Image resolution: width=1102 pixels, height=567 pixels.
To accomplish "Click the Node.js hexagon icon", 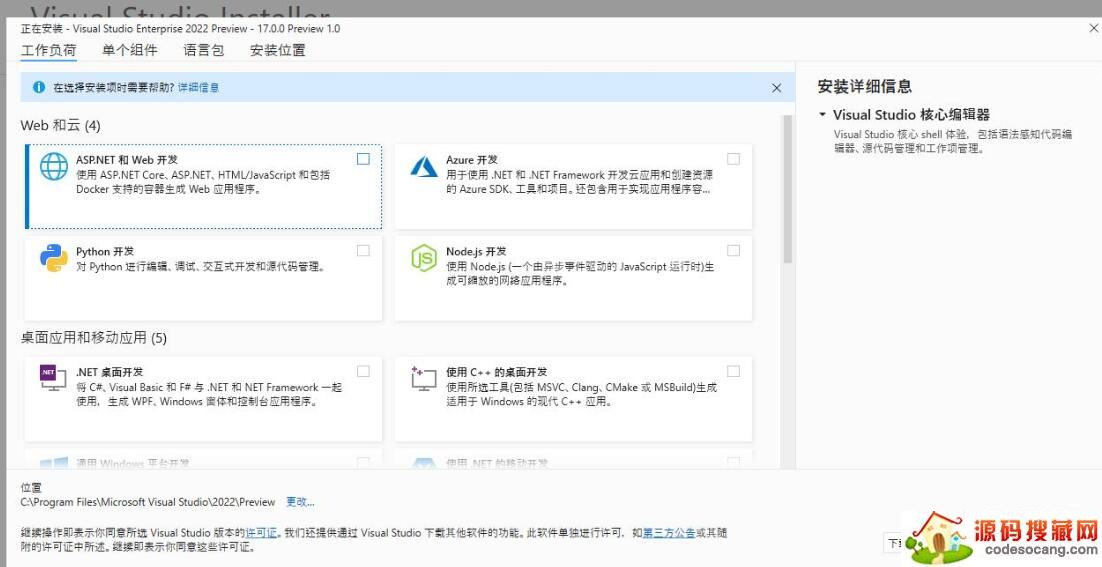I will (x=424, y=258).
